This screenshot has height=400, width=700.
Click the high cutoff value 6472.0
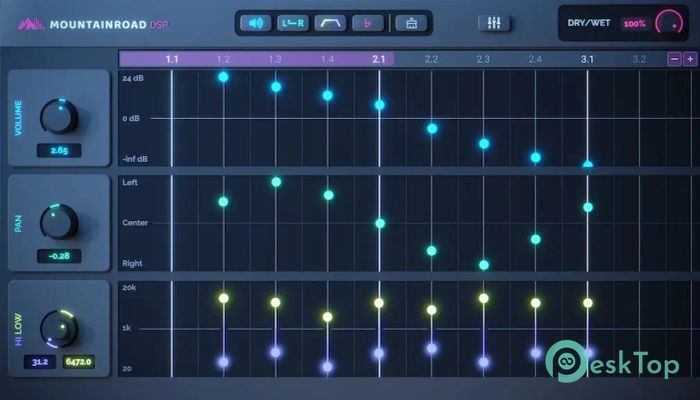pos(79,362)
